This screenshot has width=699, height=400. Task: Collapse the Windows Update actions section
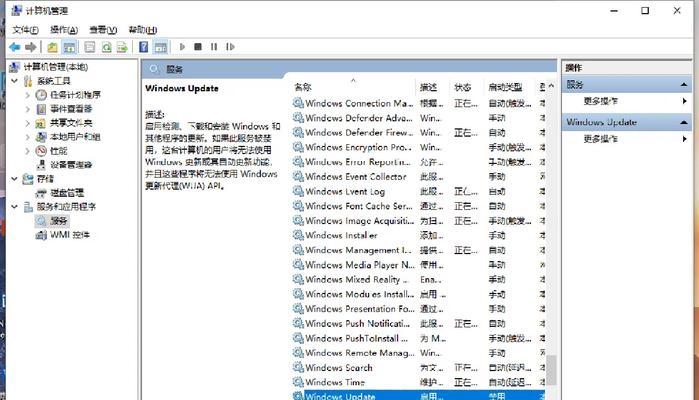[x=683, y=122]
